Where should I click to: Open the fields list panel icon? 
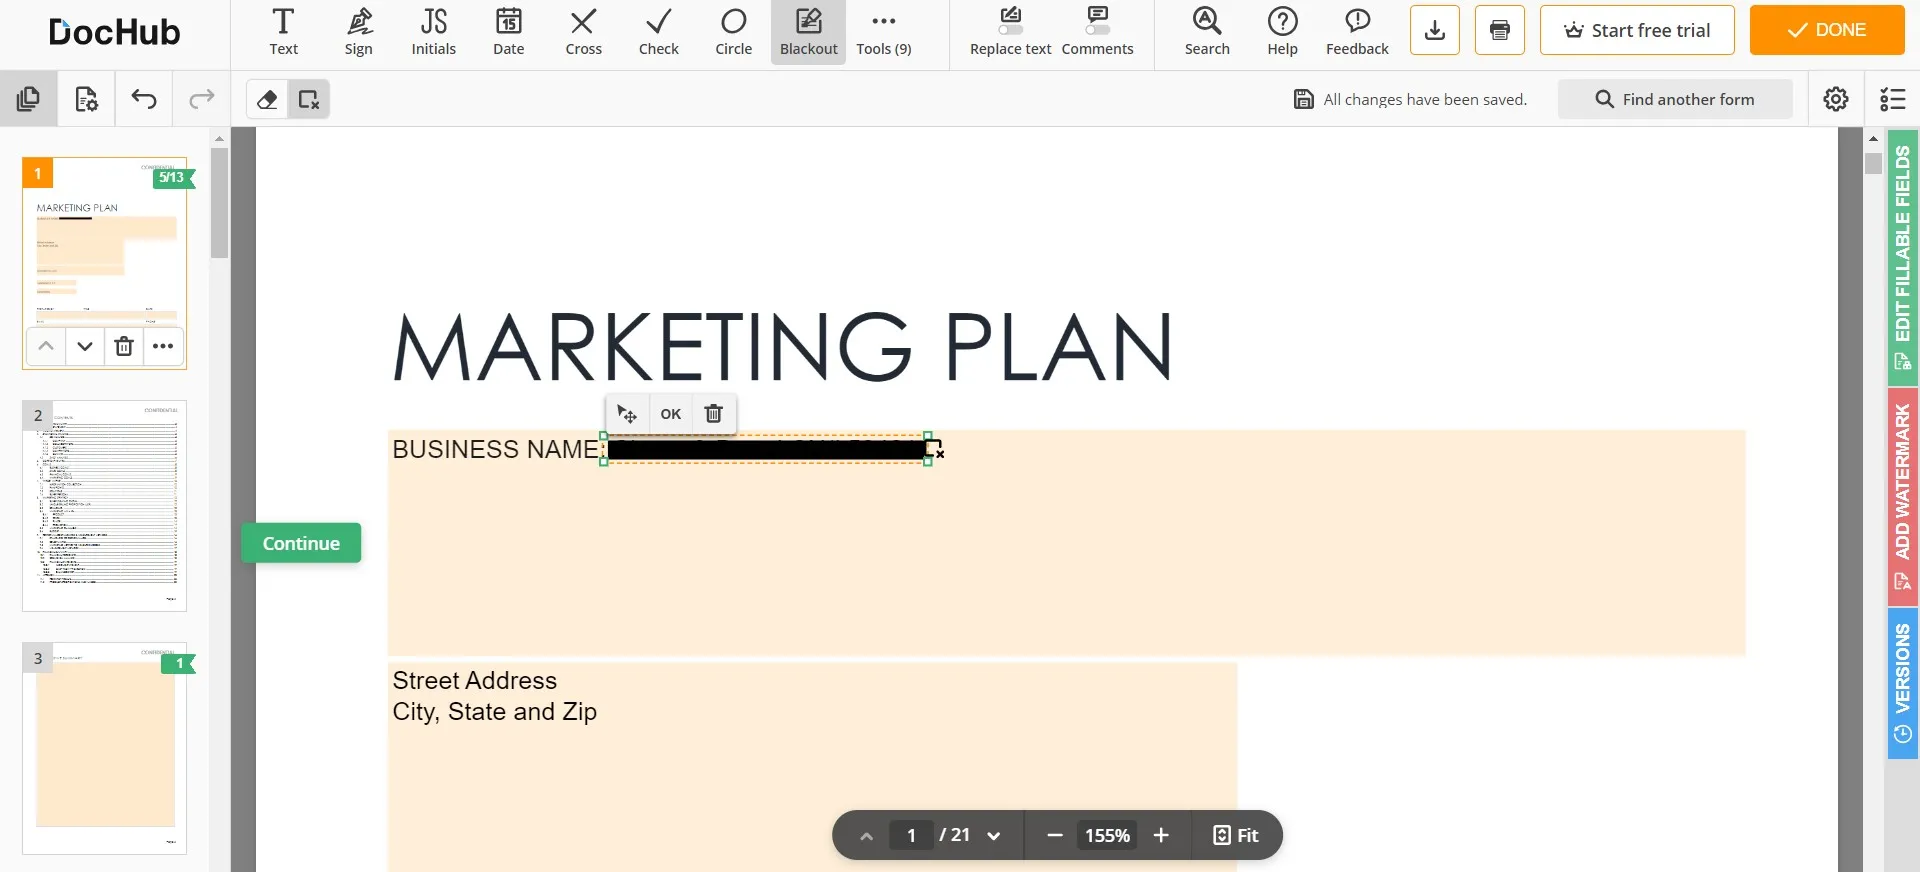(1892, 99)
